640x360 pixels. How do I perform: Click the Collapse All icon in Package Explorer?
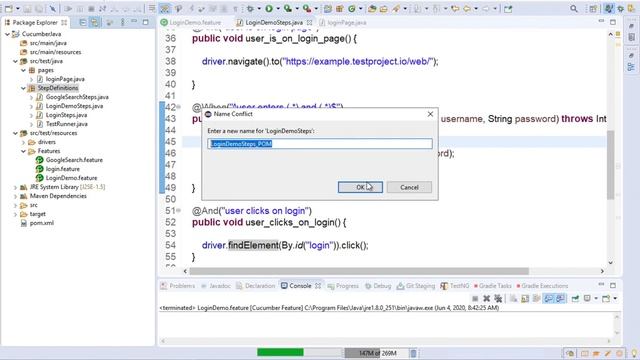[83, 22]
